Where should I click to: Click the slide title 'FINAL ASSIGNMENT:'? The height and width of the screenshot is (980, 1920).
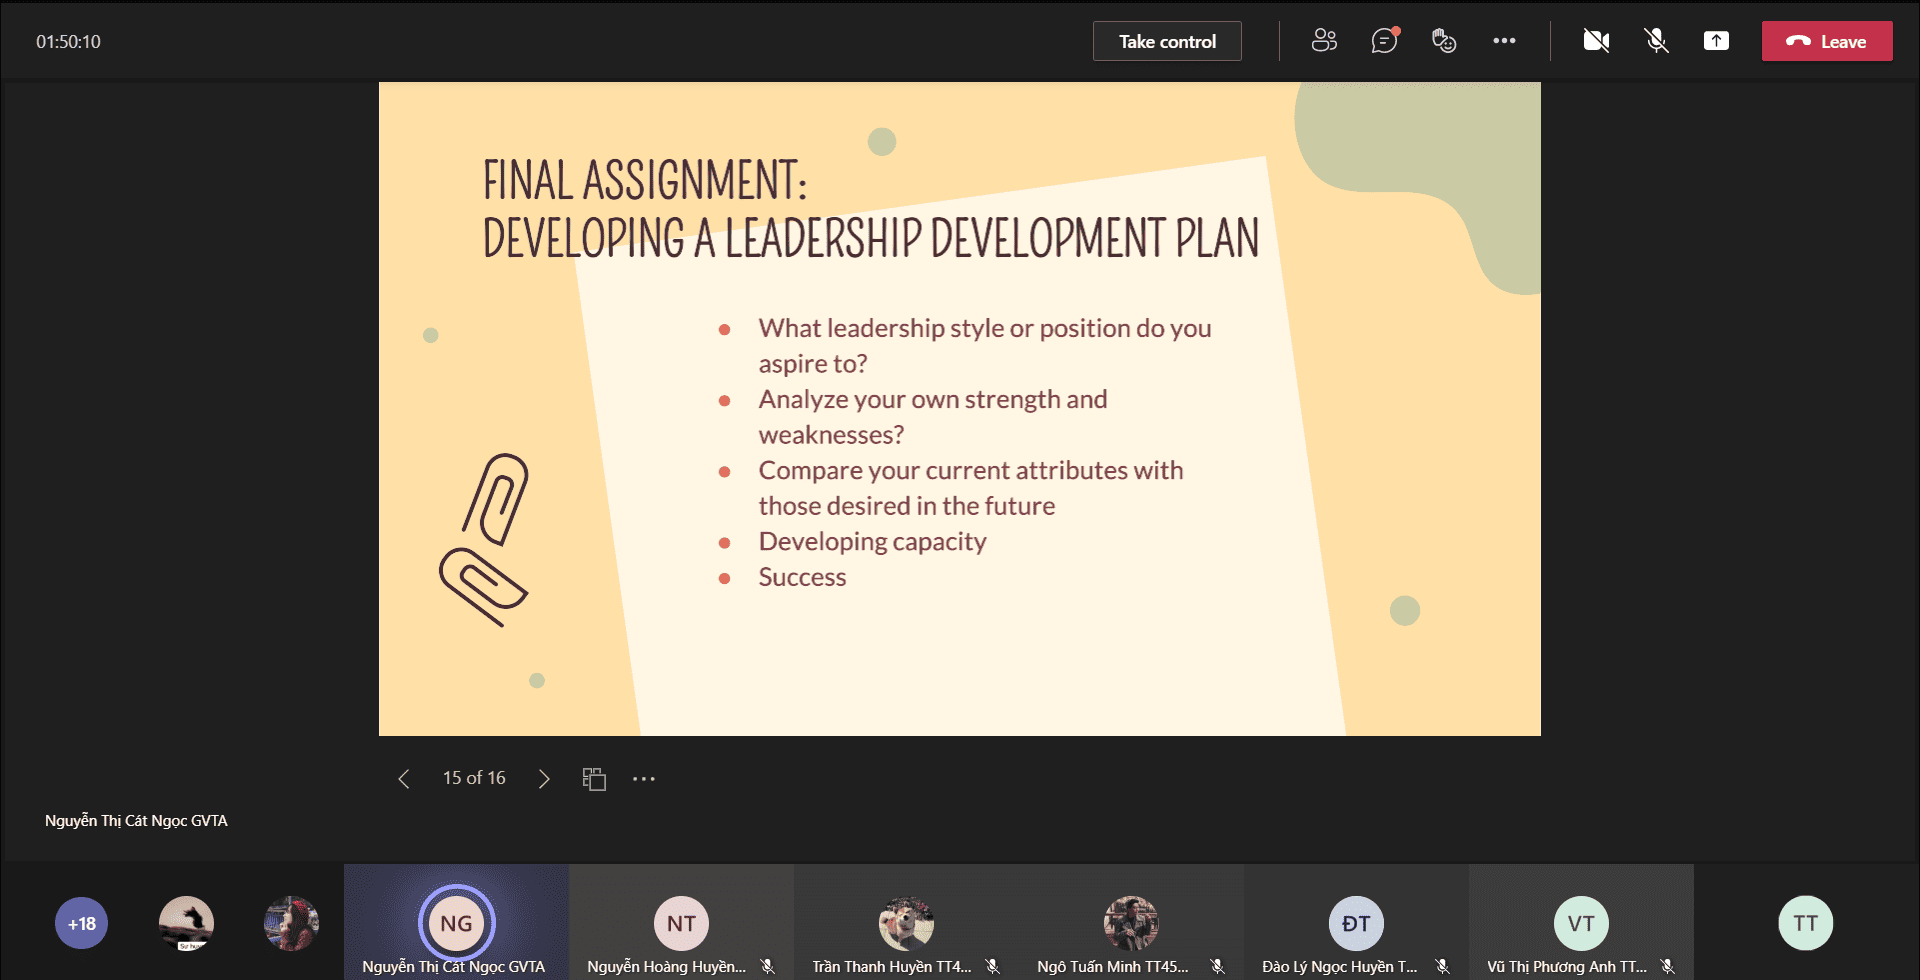[x=645, y=181]
